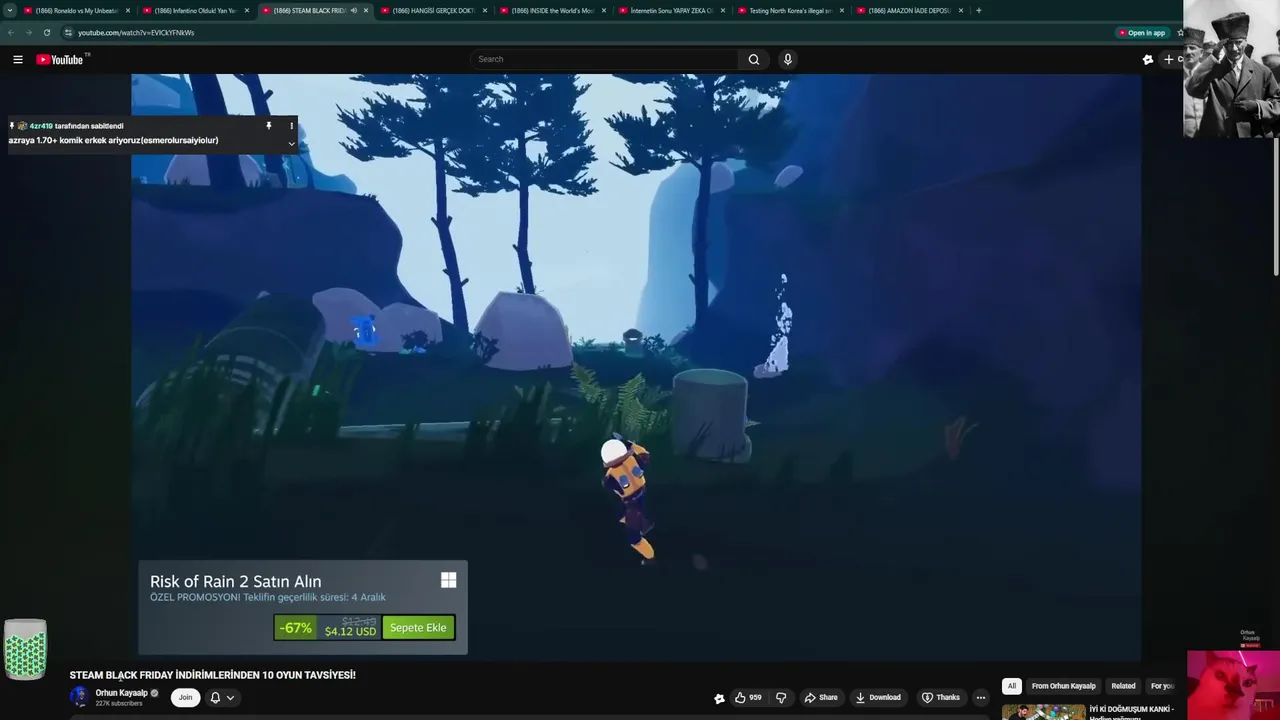This screenshot has width=1280, height=720.
Task: Select From Orhun Kayaalp chip
Action: click(1063, 686)
